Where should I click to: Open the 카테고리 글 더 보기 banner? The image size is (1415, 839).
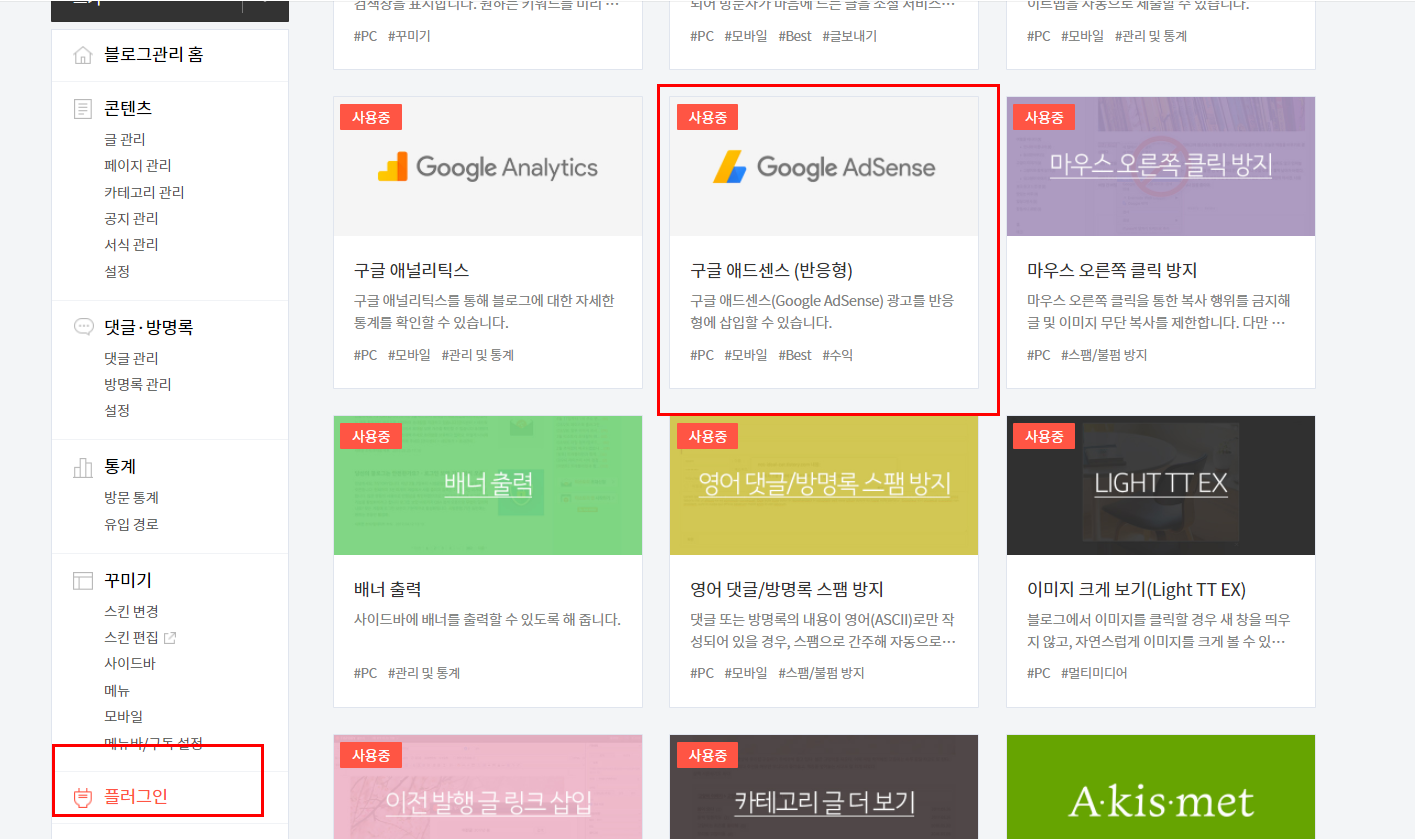[824, 787]
